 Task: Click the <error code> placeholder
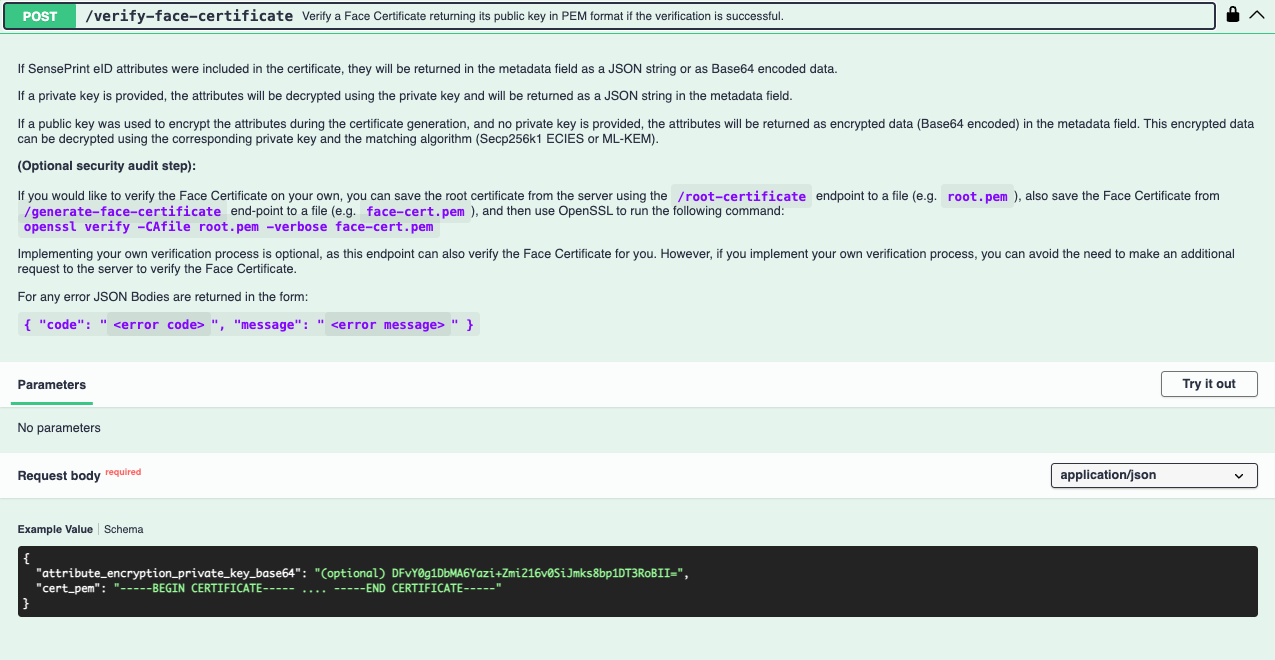pyautogui.click(x=159, y=325)
